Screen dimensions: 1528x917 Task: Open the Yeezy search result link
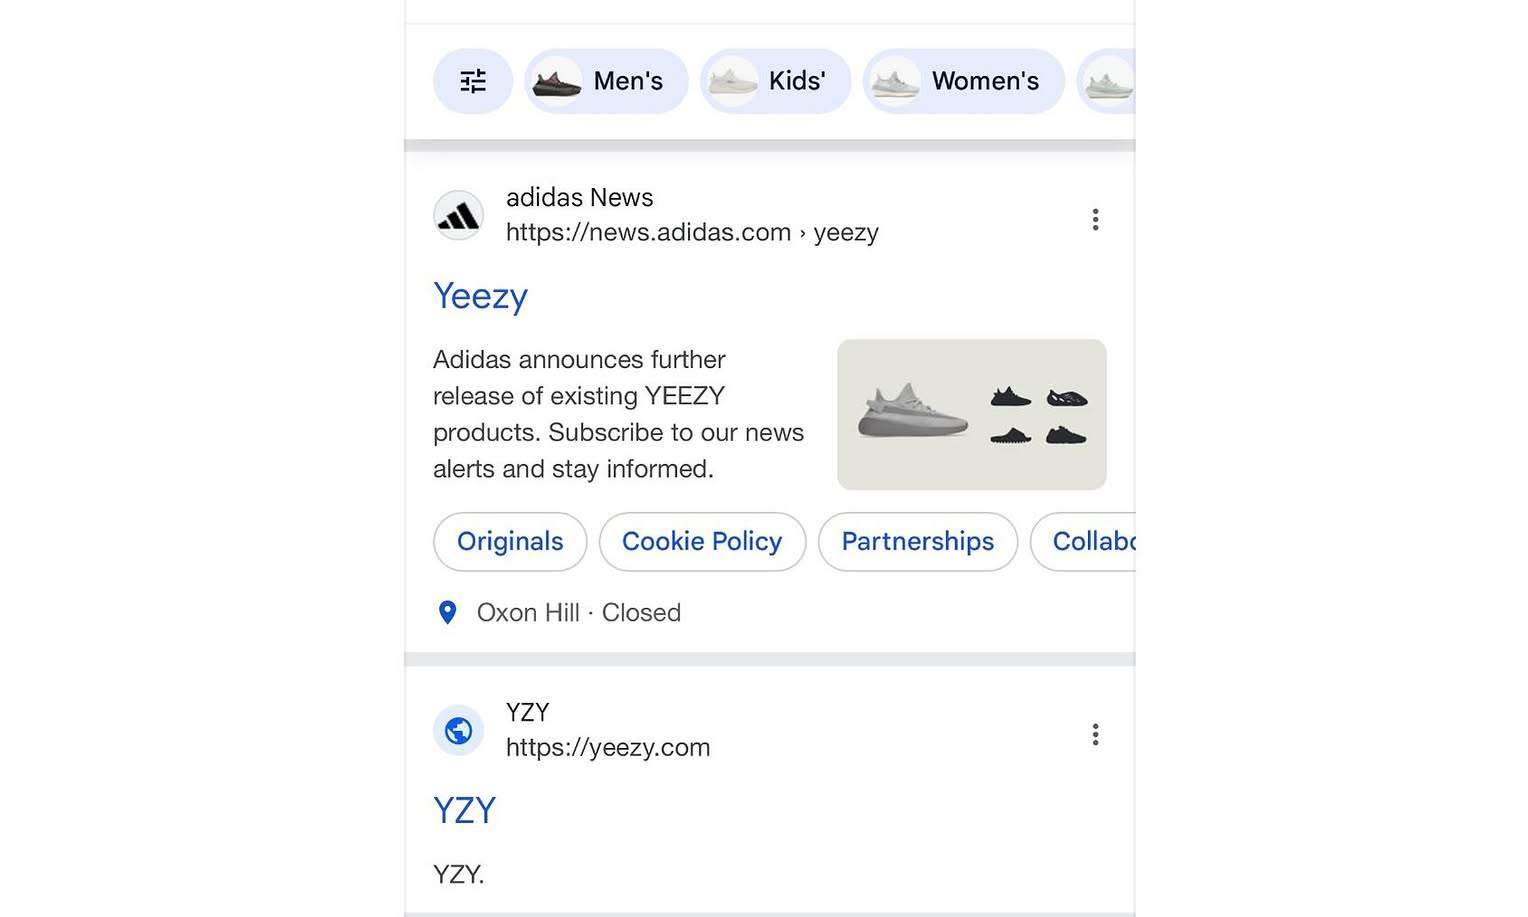480,296
